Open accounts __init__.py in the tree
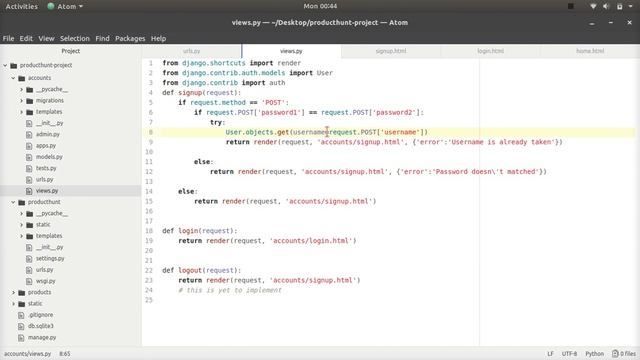Viewport: 640px width, 360px height. pyautogui.click(x=49, y=123)
